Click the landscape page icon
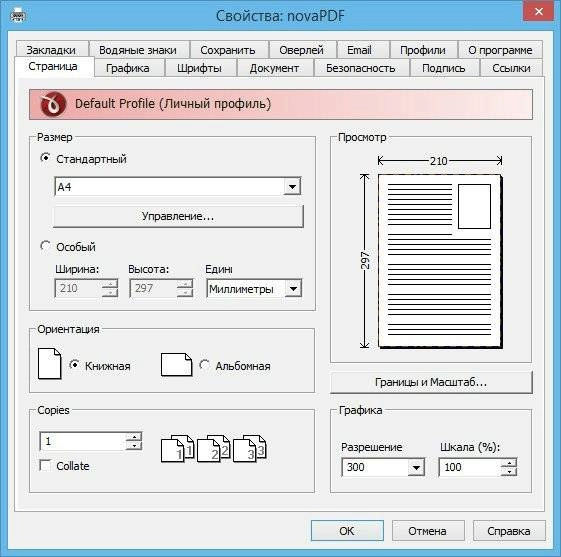This screenshot has height=557, width=561. [176, 365]
